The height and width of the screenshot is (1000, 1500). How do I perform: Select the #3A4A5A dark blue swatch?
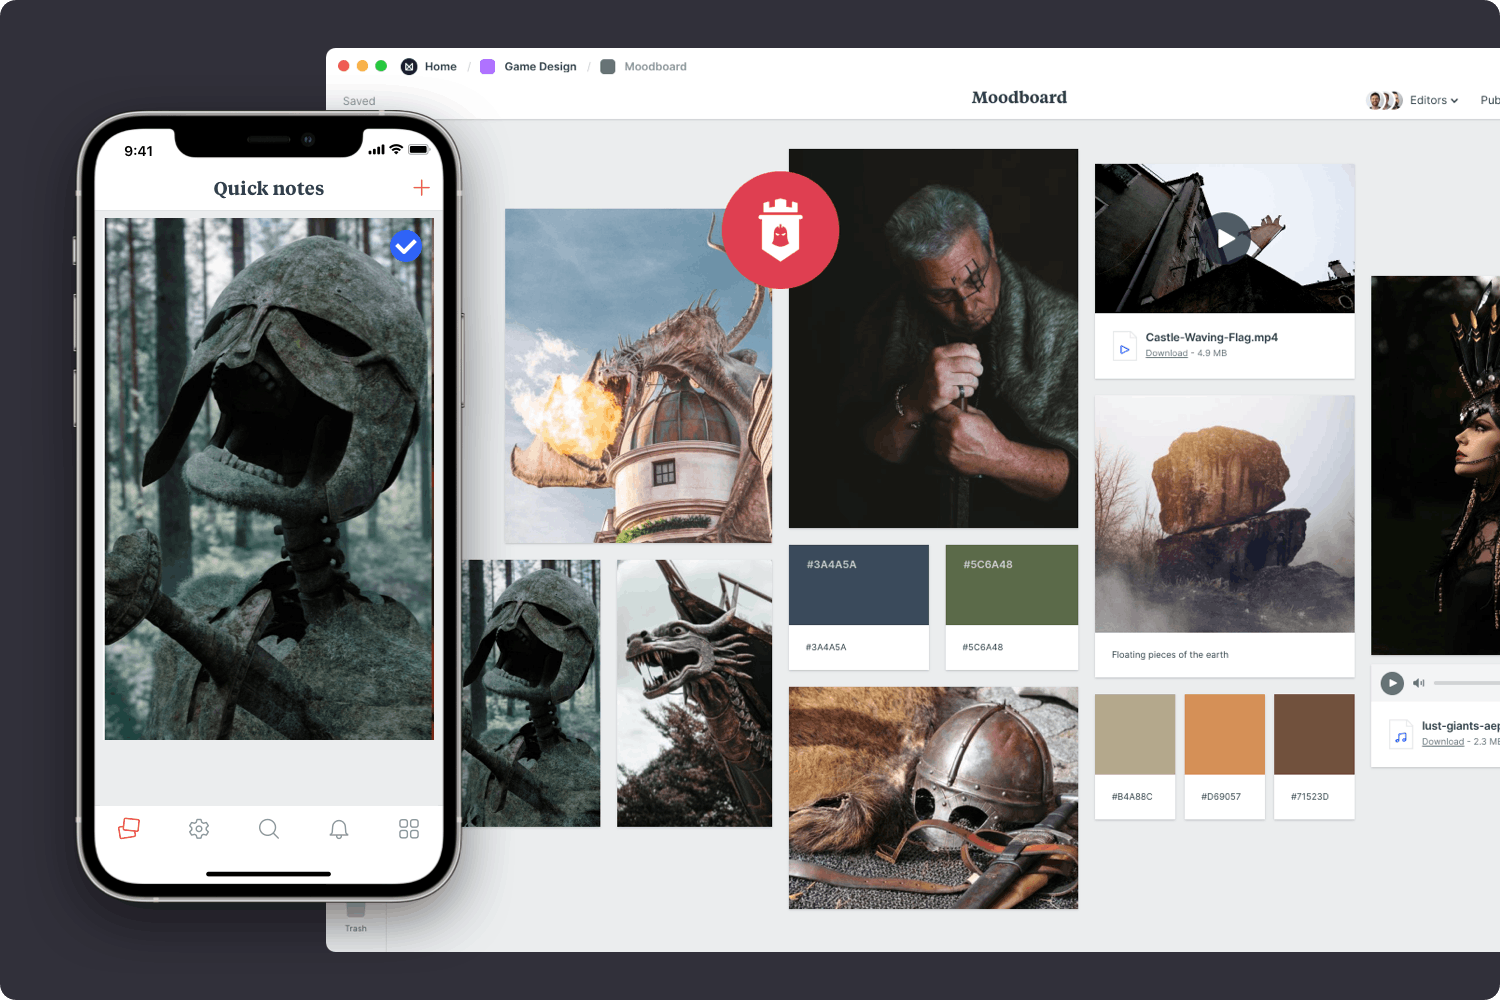point(859,585)
